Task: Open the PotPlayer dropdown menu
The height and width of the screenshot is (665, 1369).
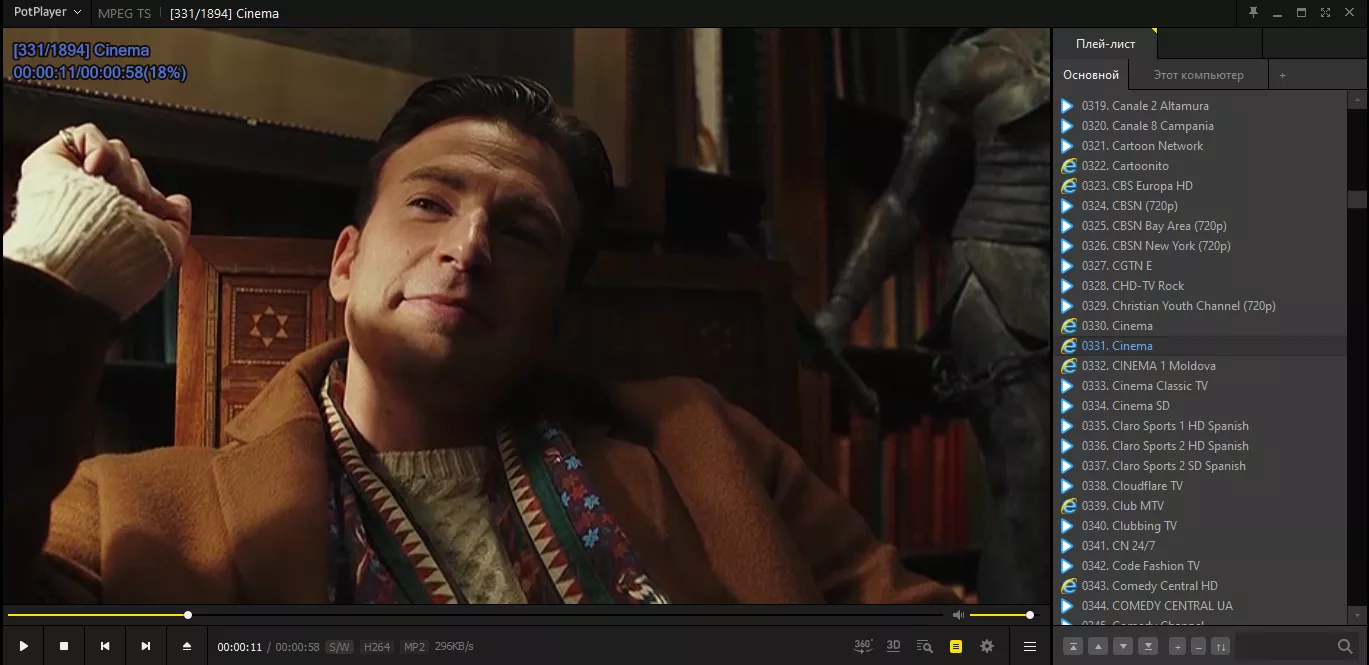Action: (x=47, y=12)
